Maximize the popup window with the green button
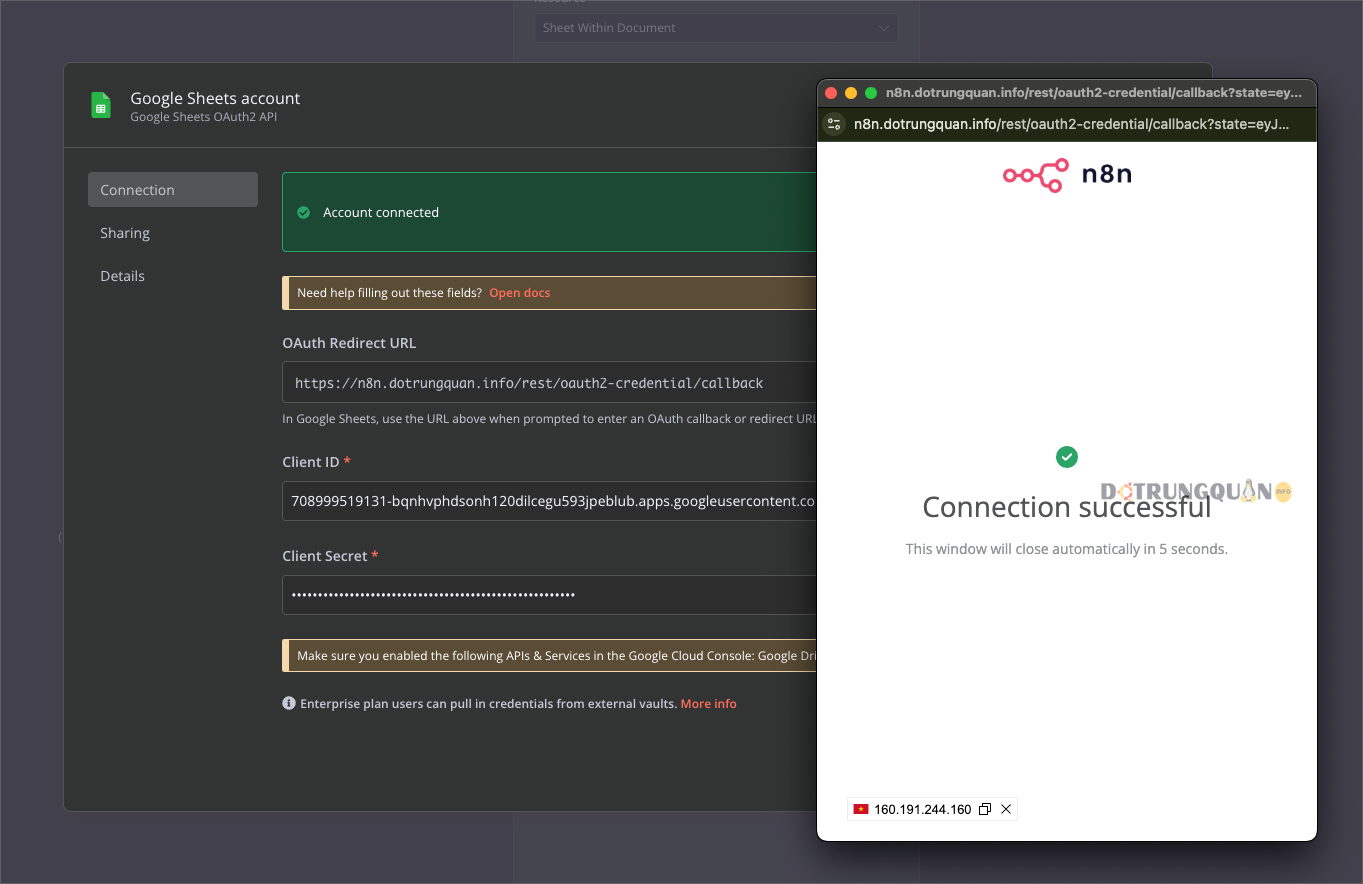The width and height of the screenshot is (1363, 884). coord(871,93)
